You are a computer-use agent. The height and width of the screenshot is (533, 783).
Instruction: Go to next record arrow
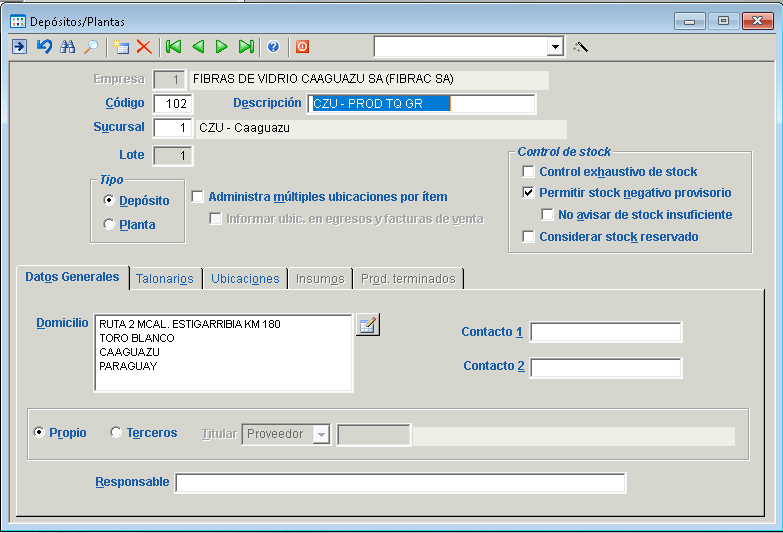click(x=222, y=47)
